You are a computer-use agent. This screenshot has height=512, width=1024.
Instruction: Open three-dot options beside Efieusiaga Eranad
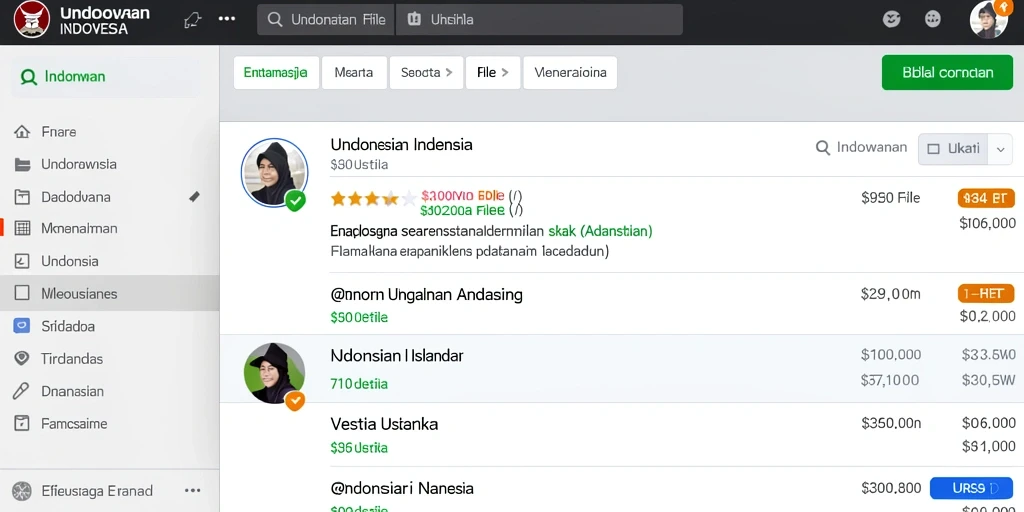point(193,490)
